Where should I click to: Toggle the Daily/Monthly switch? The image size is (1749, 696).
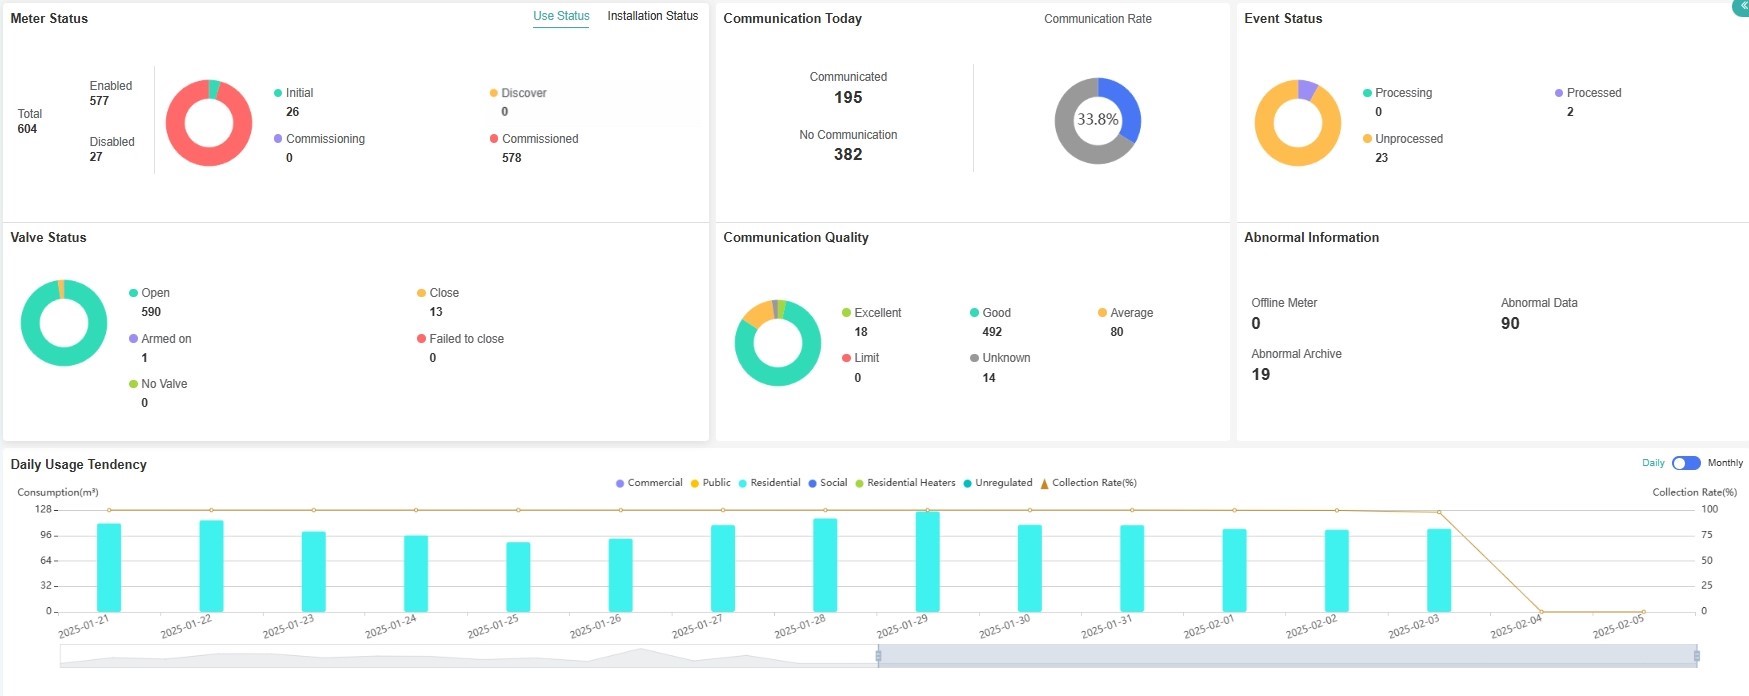[x=1686, y=463]
